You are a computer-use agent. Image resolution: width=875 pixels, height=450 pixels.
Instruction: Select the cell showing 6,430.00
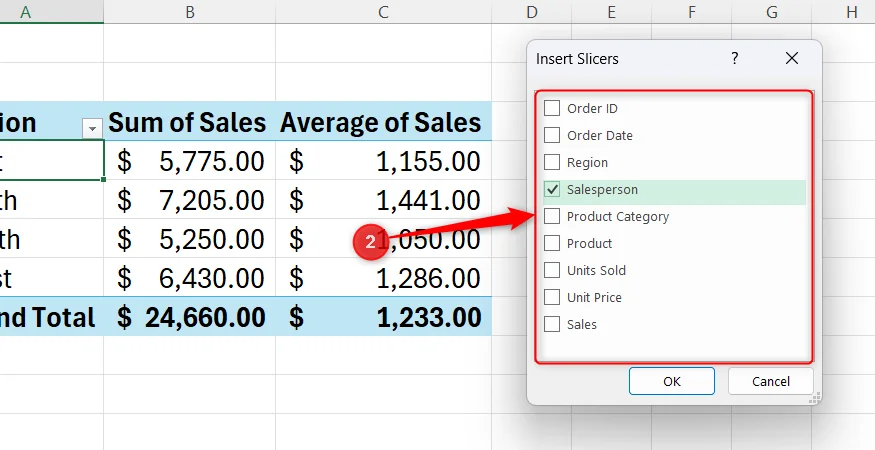tap(190, 278)
